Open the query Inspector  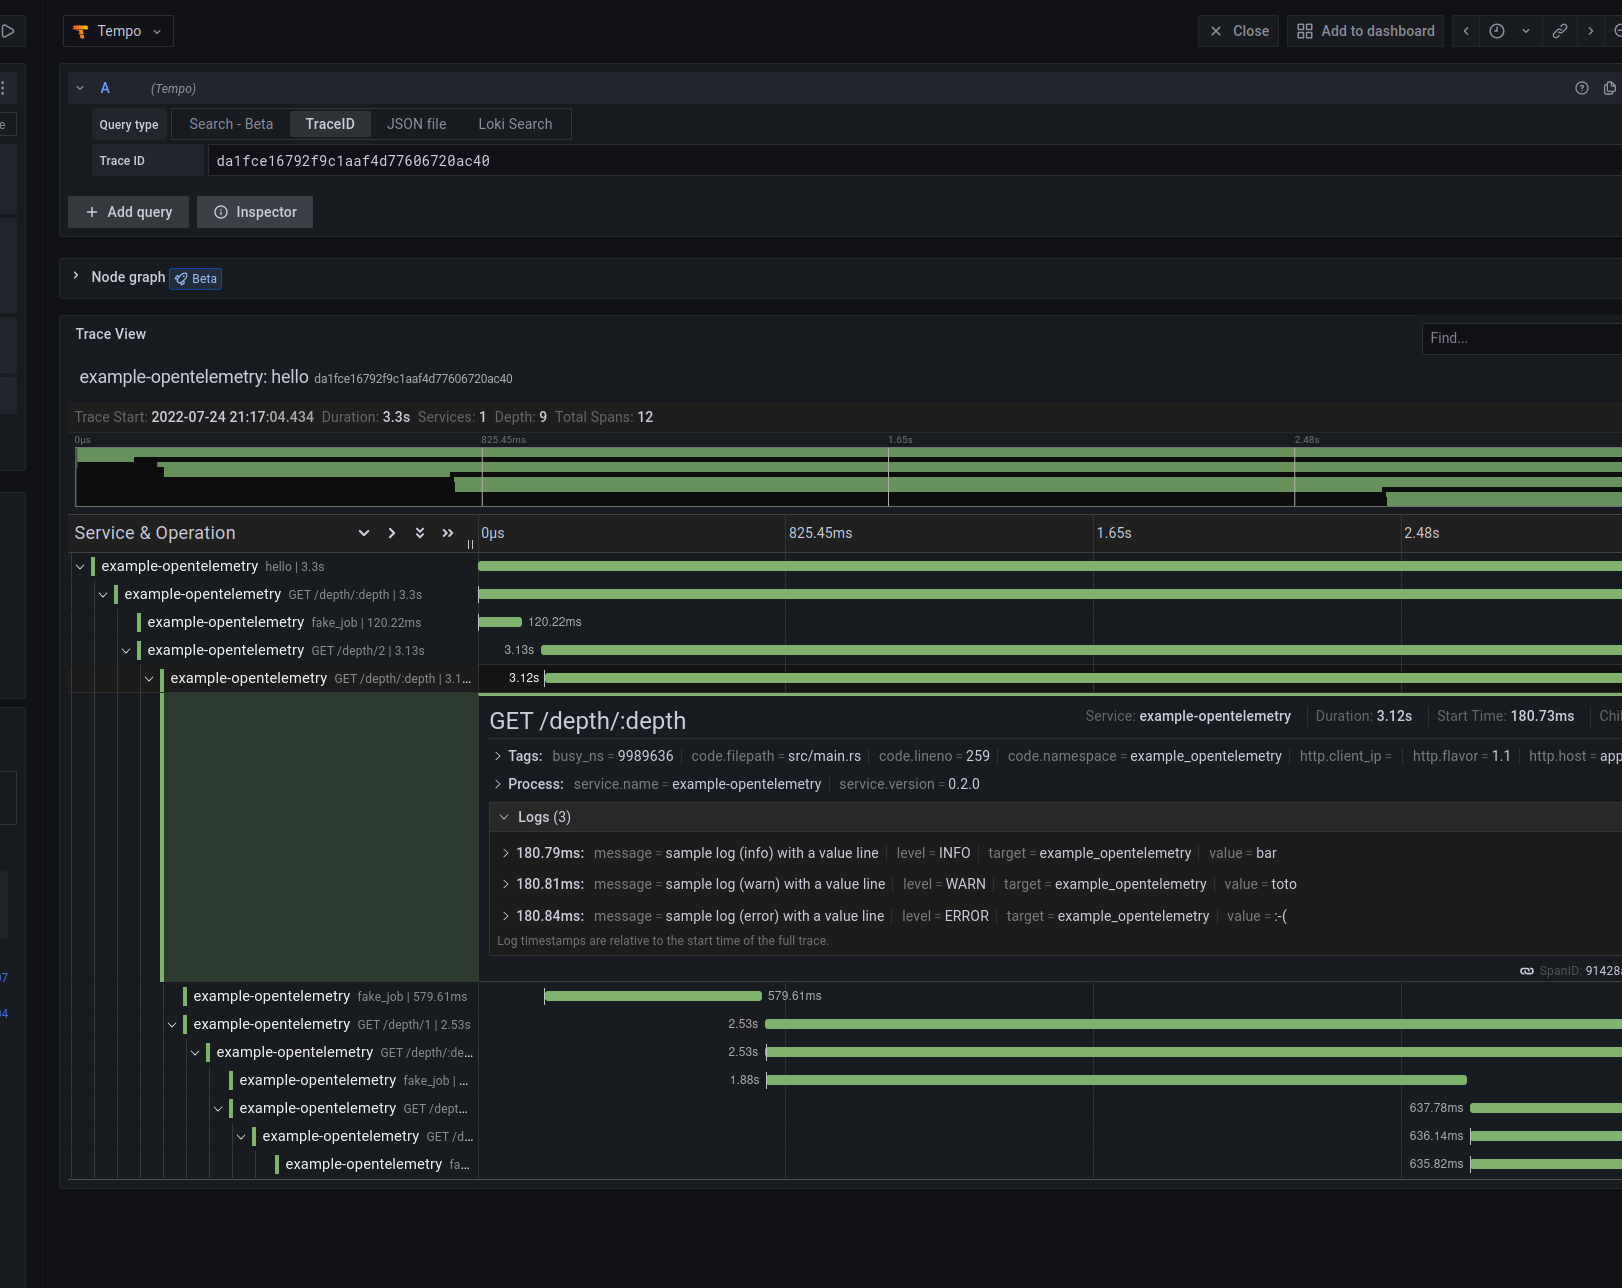coord(255,212)
